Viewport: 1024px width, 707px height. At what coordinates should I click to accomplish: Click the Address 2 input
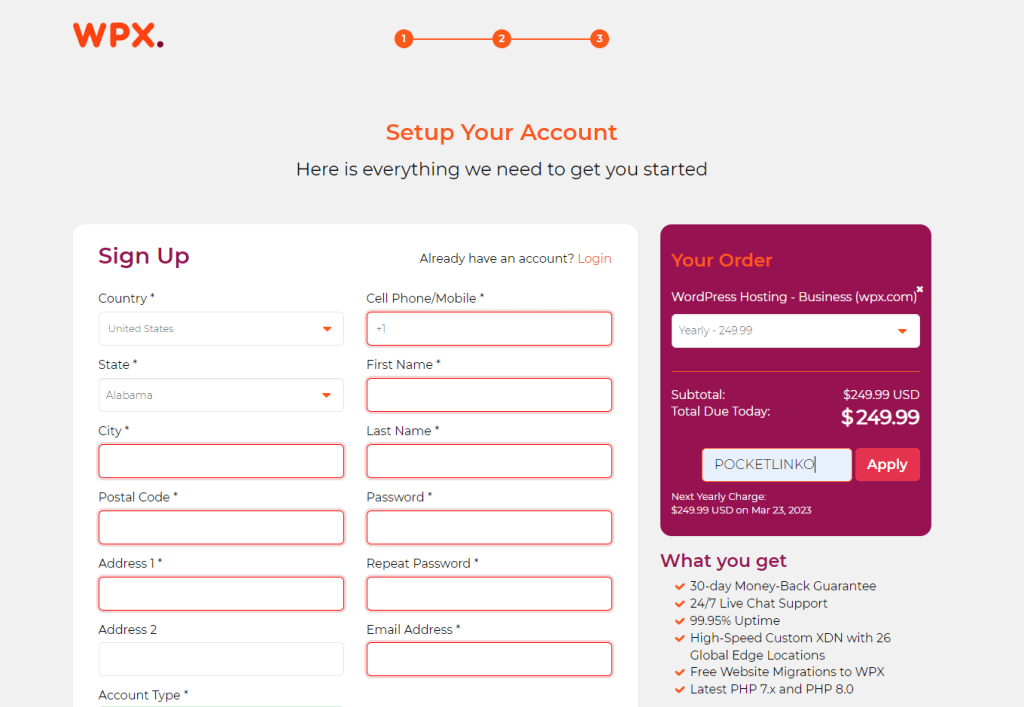(x=221, y=659)
